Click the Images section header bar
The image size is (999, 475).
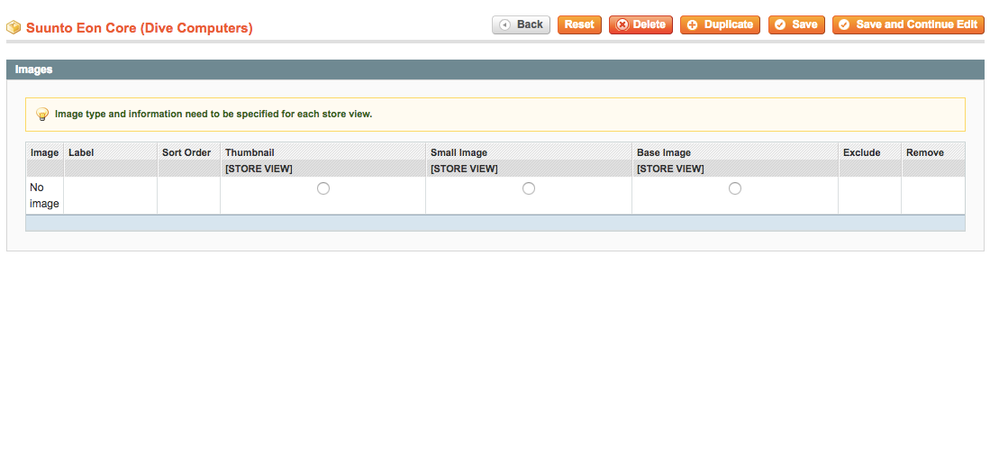point(495,70)
